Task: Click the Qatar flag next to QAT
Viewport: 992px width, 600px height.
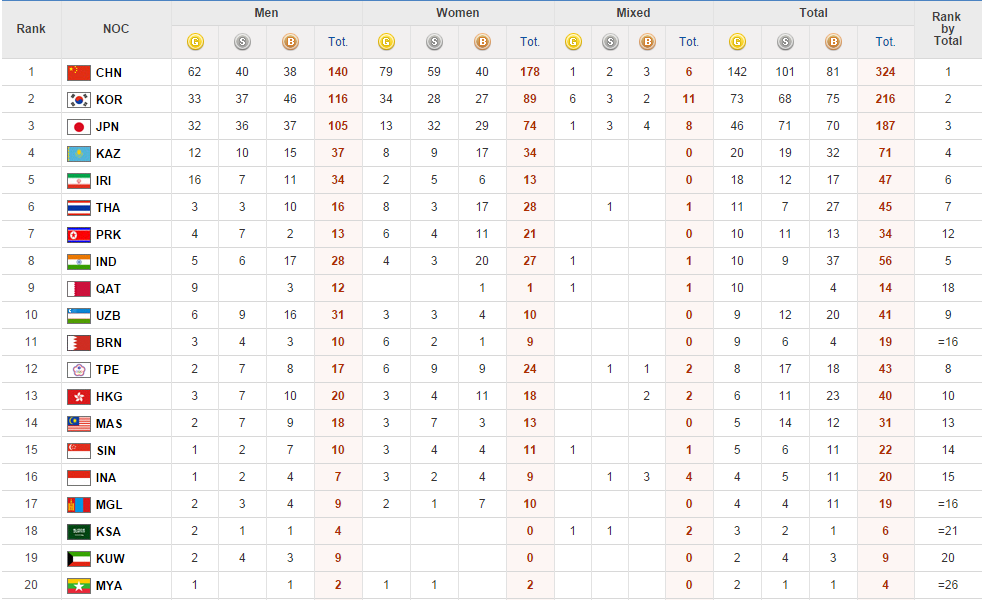Action: click(78, 288)
